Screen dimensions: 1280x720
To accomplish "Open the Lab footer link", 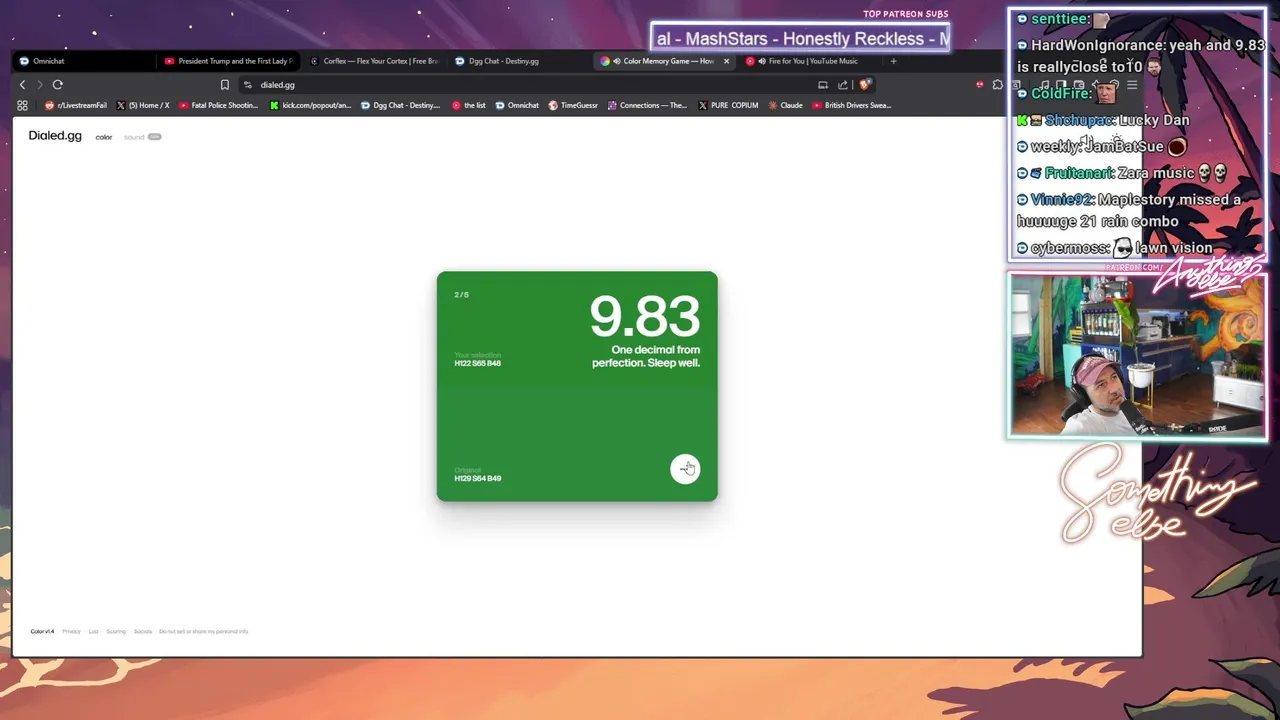I will pyautogui.click(x=93, y=632).
